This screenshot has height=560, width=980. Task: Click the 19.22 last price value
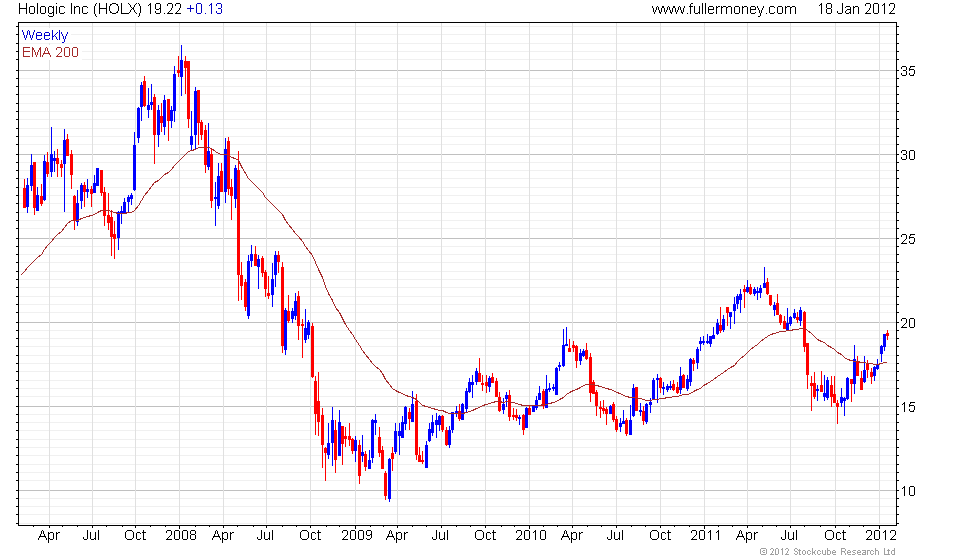tap(164, 9)
